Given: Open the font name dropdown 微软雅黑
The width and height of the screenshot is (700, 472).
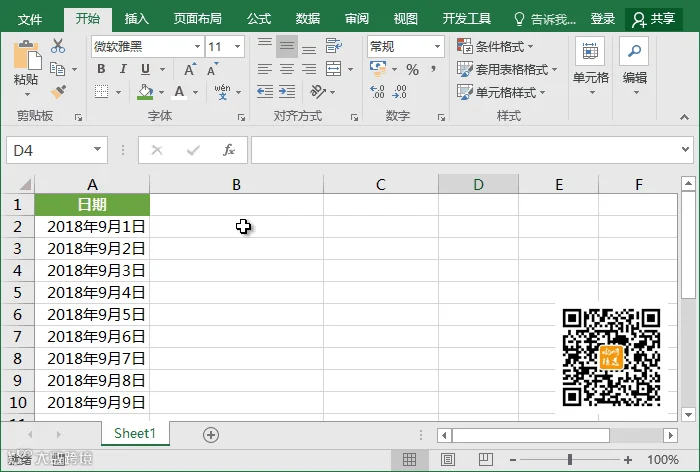Looking at the screenshot, I should [147, 46].
